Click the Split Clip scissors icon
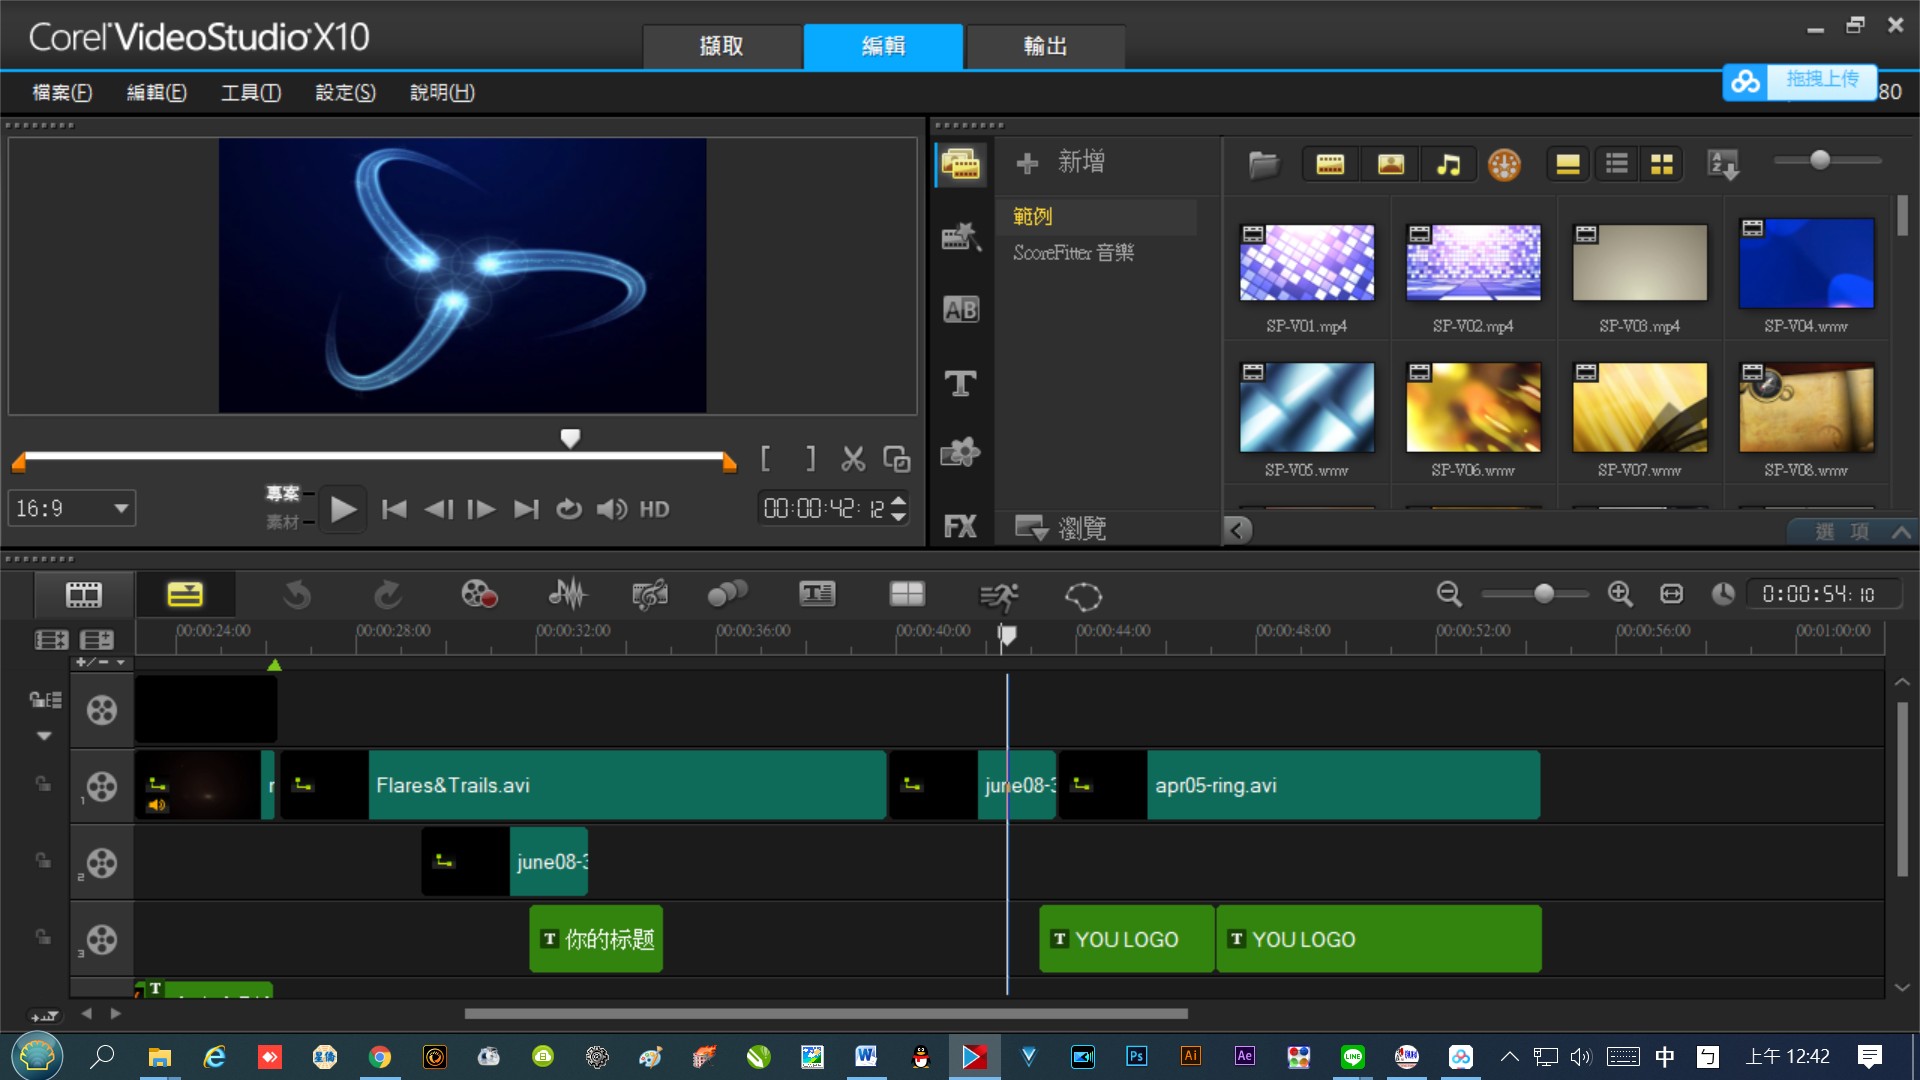1920x1080 pixels. [853, 459]
